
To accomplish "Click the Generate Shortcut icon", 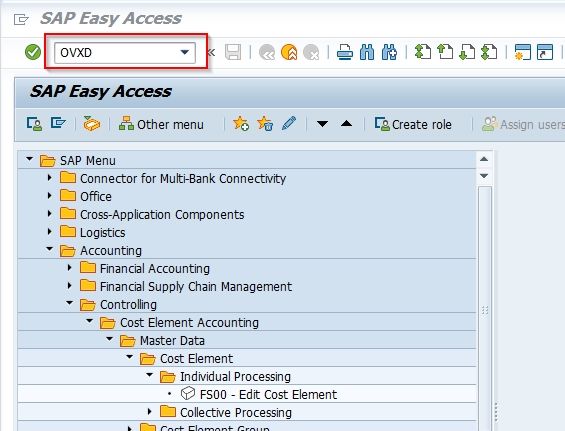I will pos(545,52).
